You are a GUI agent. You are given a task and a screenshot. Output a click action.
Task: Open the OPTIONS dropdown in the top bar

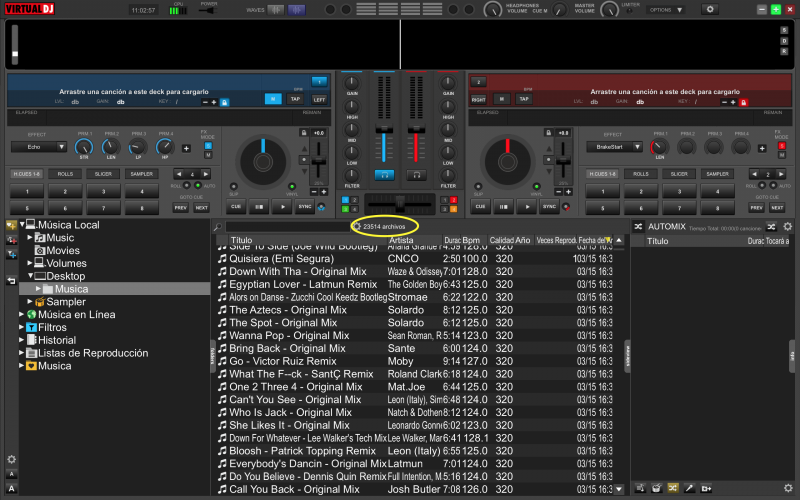[666, 10]
